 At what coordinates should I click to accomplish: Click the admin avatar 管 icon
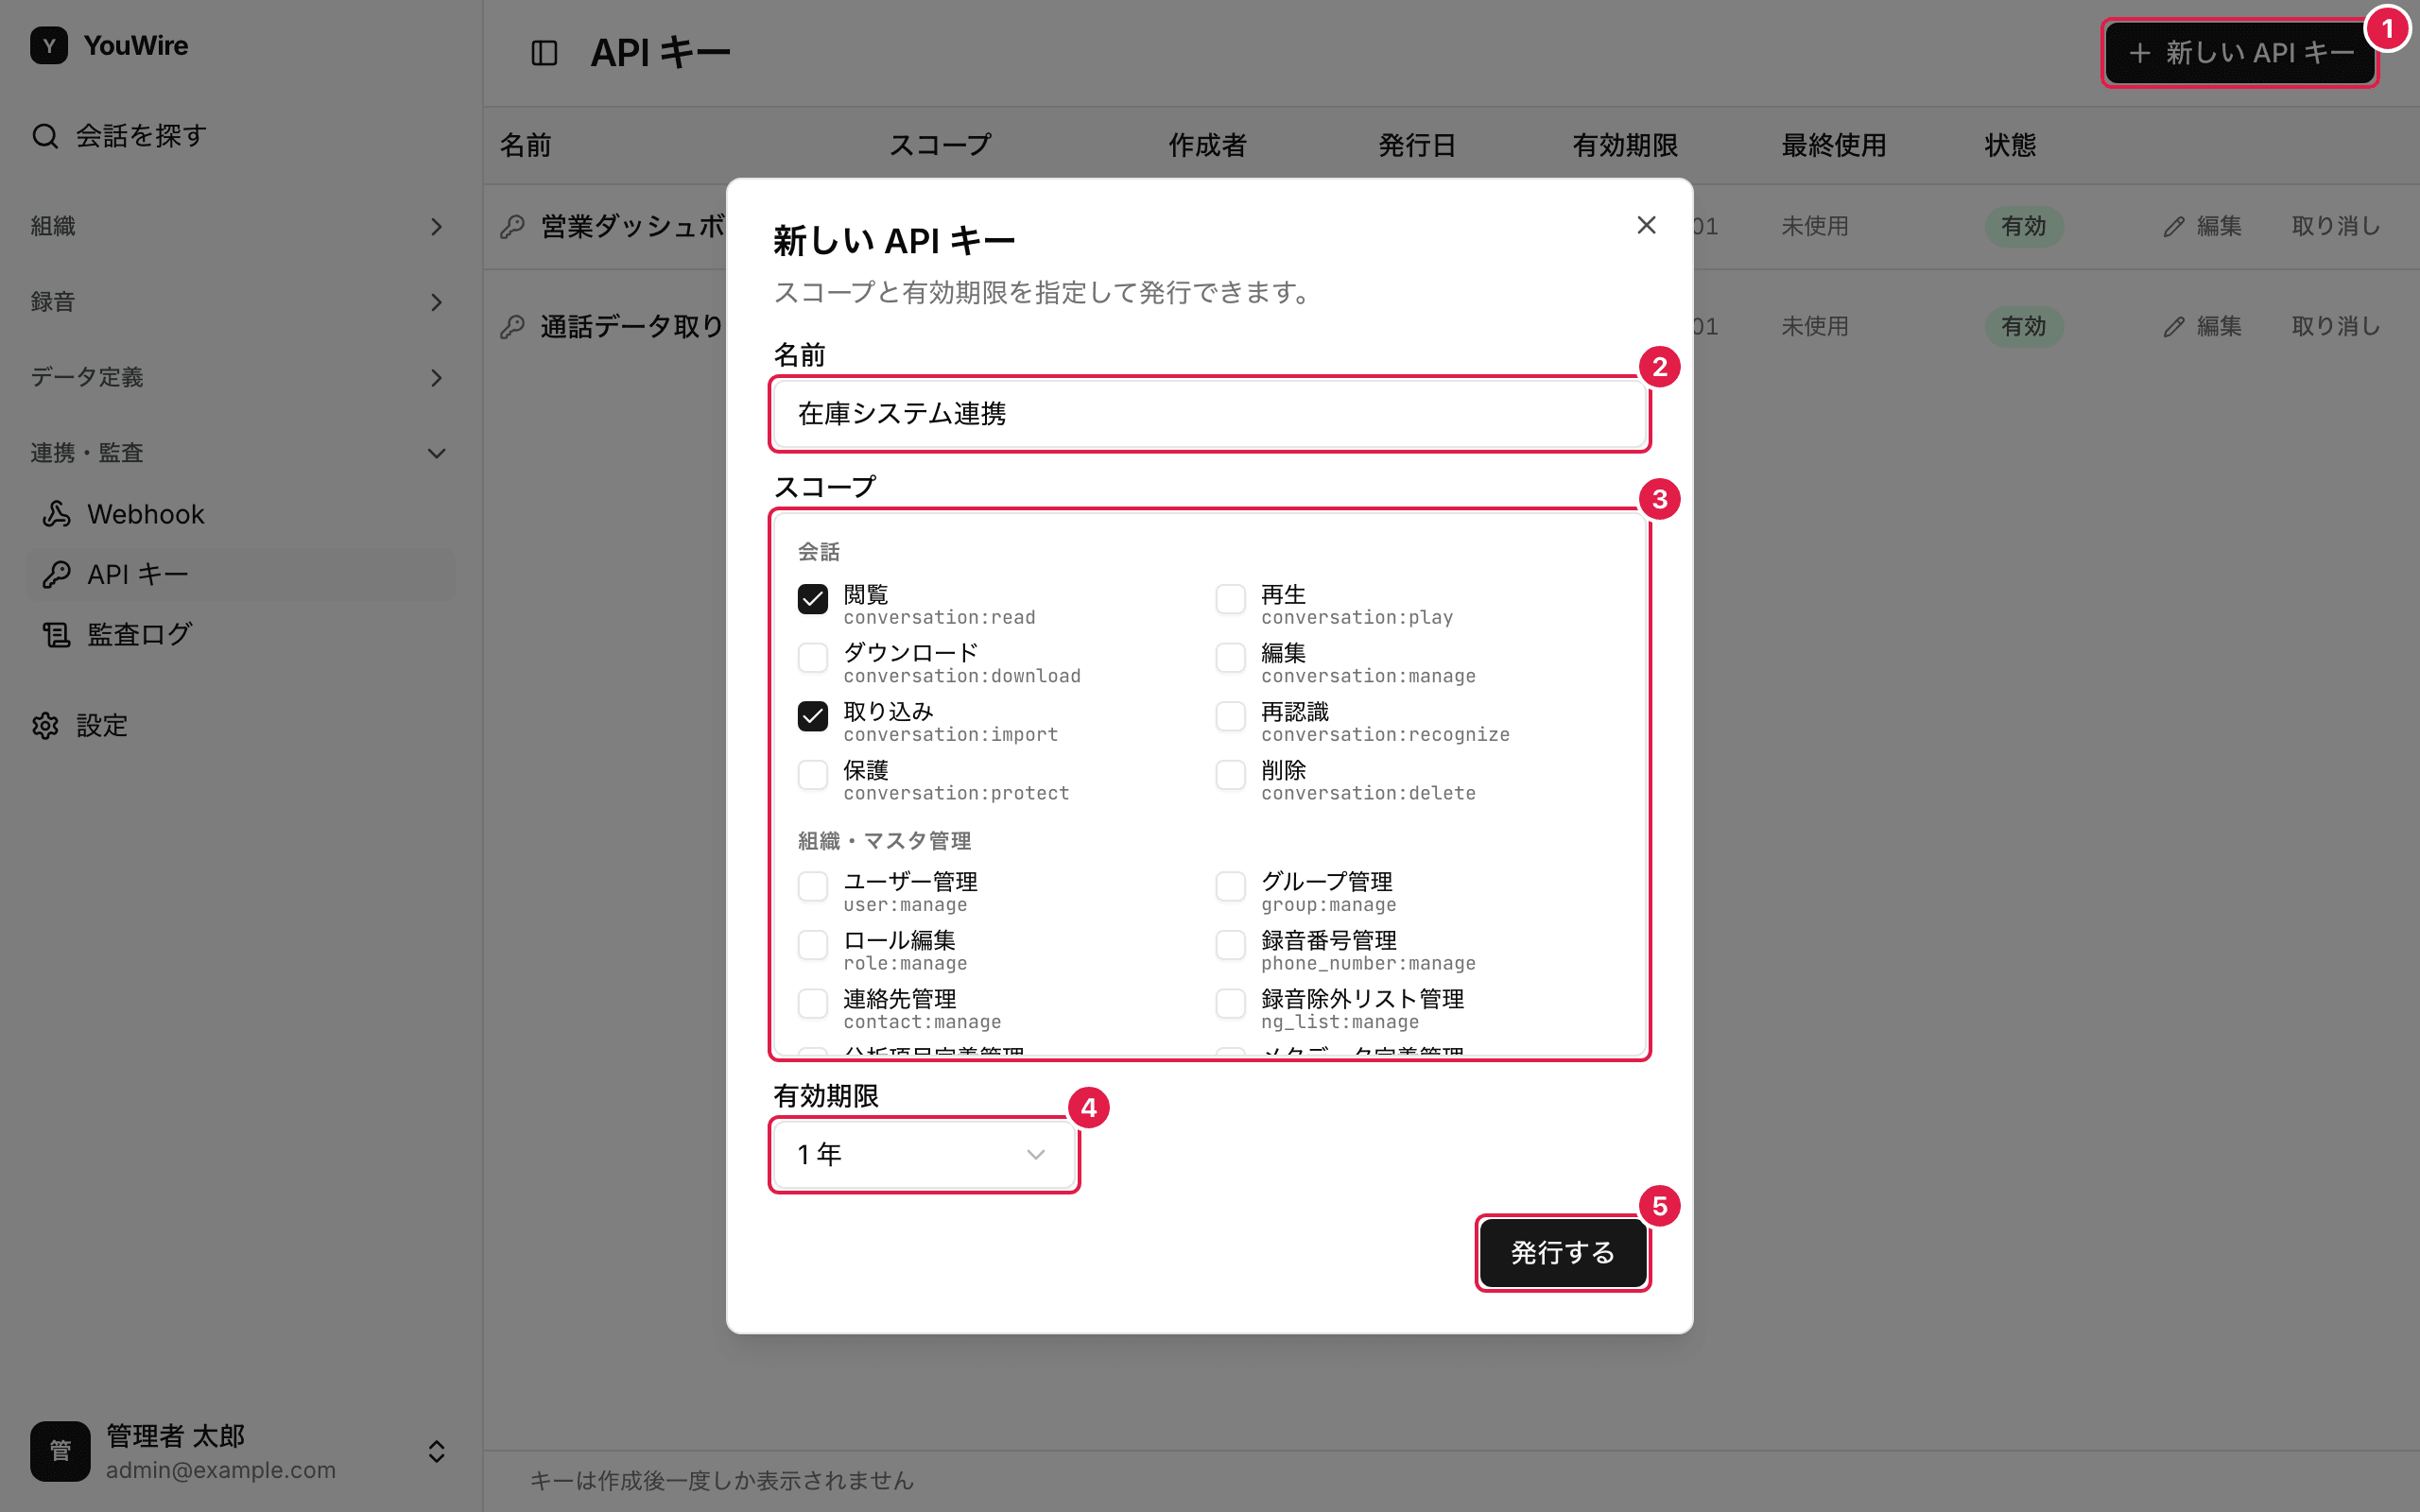click(60, 1451)
